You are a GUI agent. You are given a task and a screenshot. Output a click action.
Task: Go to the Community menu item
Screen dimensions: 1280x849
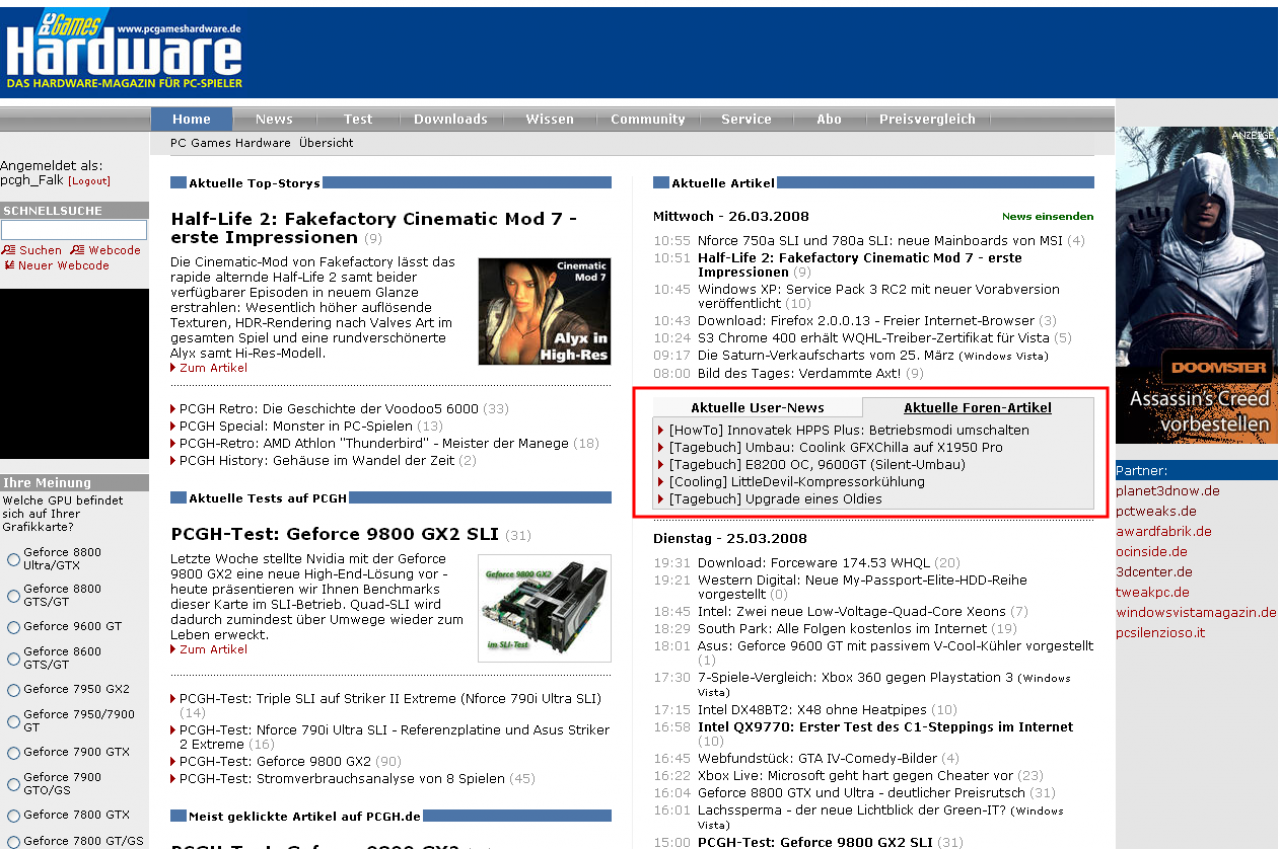pyautogui.click(x=648, y=119)
